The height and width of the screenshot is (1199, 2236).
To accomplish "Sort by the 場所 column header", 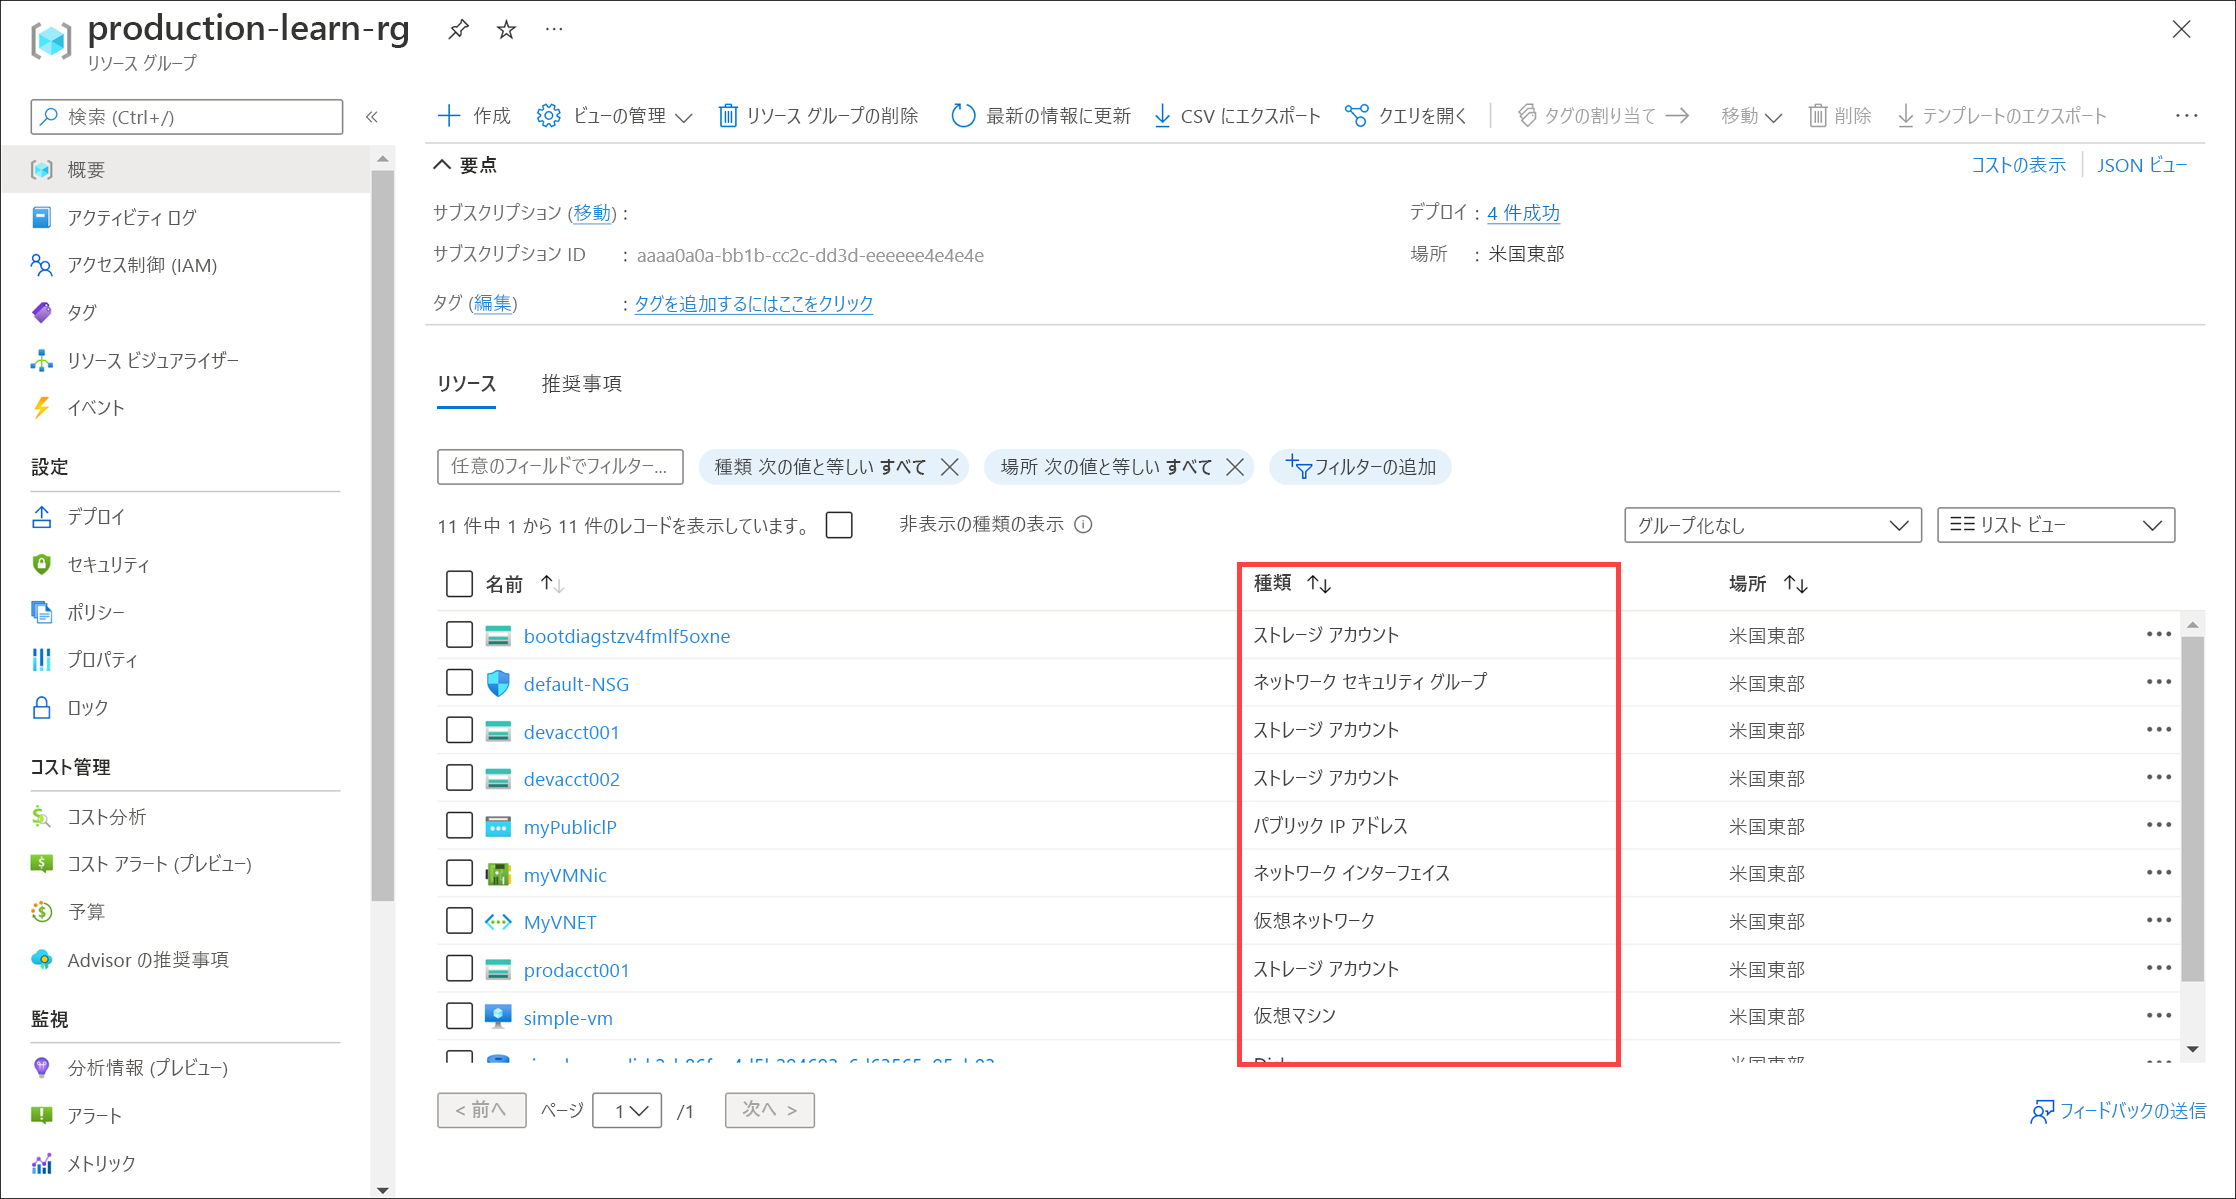I will click(x=1768, y=584).
